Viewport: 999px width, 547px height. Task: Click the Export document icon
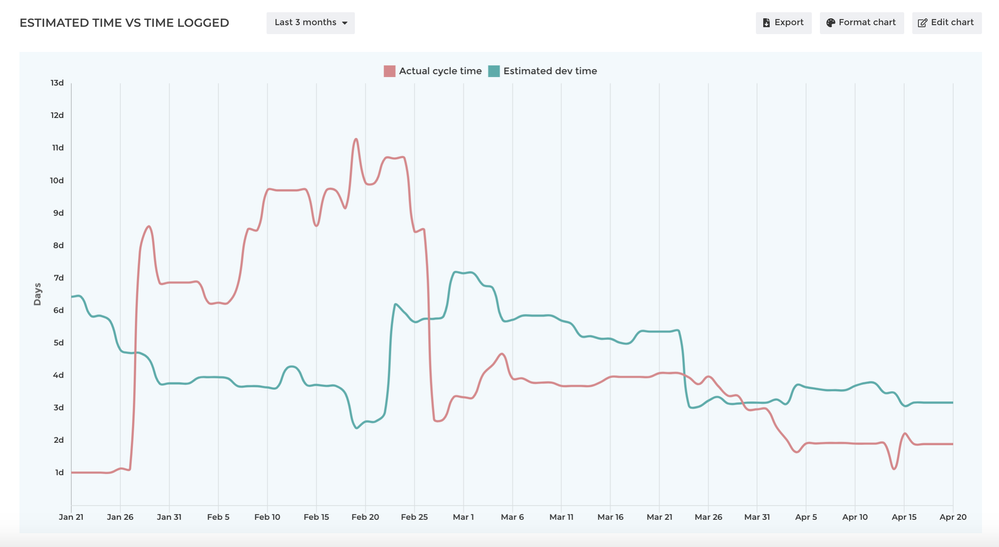point(766,22)
